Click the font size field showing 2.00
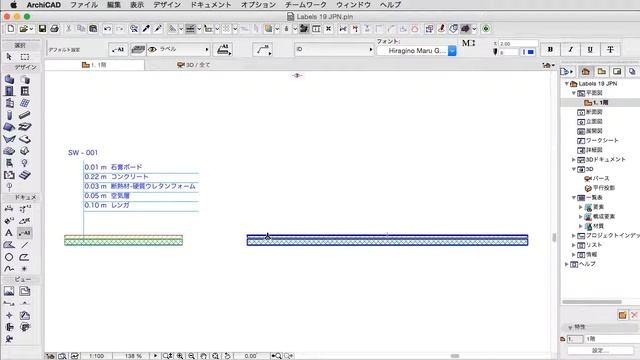640x360 pixels. tap(518, 44)
